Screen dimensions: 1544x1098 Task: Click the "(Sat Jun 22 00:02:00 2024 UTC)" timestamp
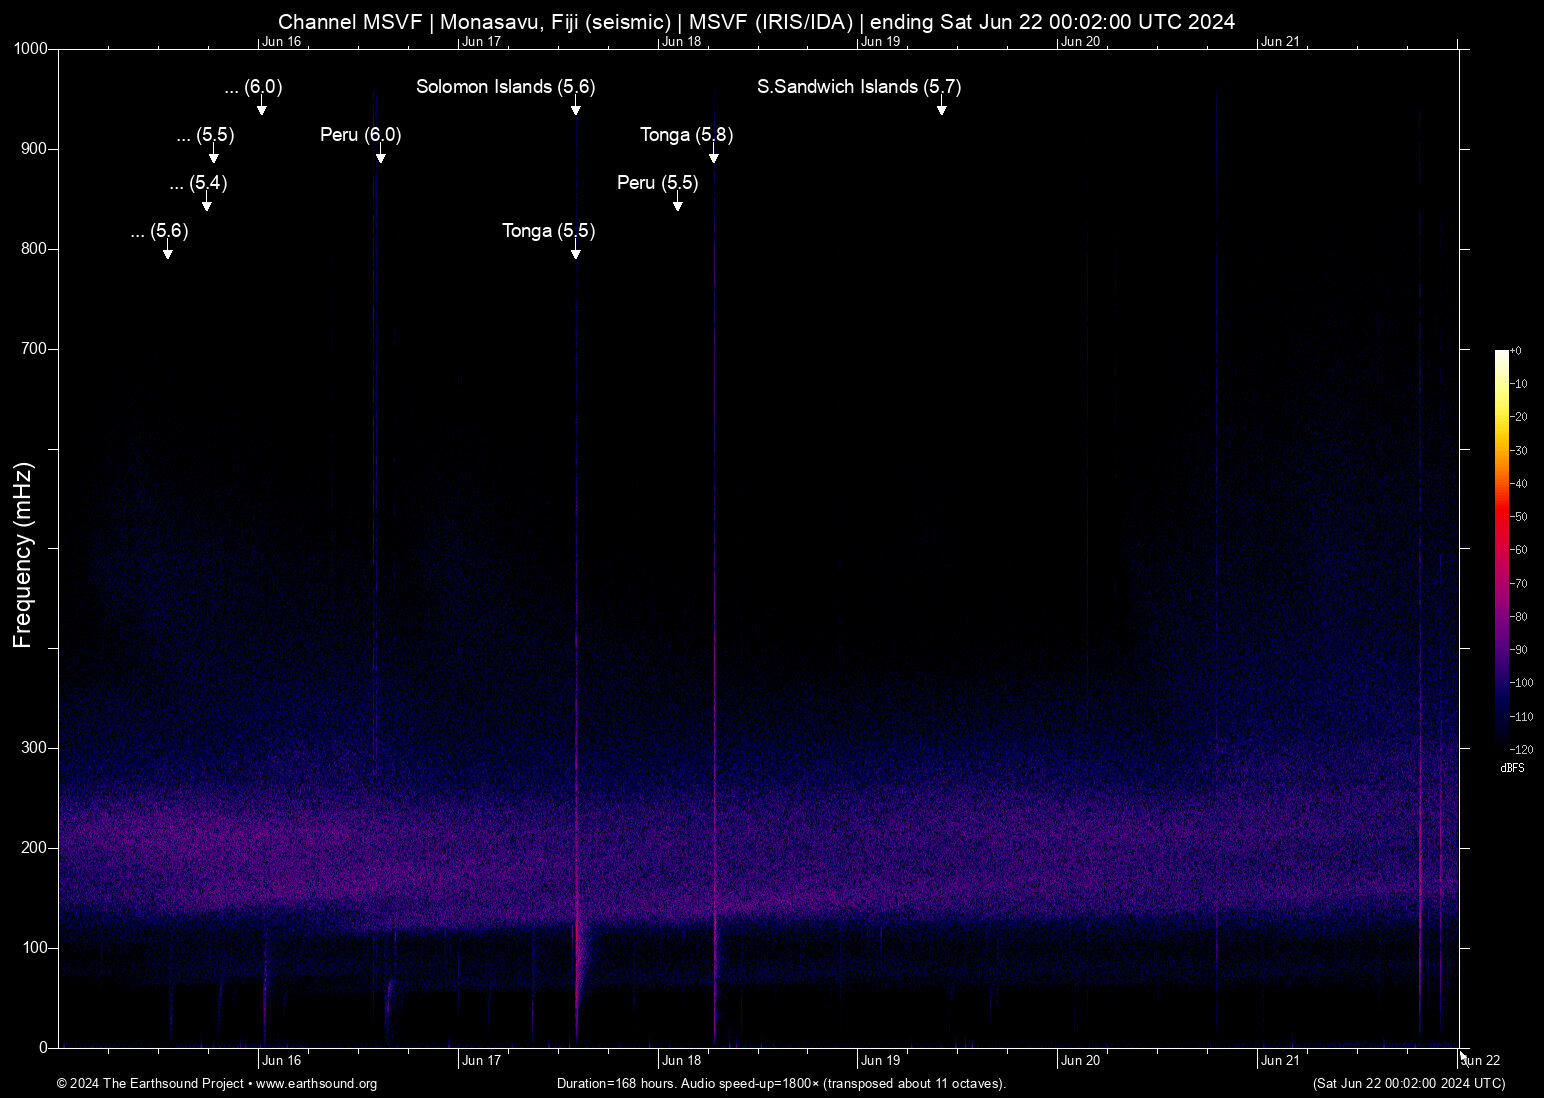(1409, 1084)
